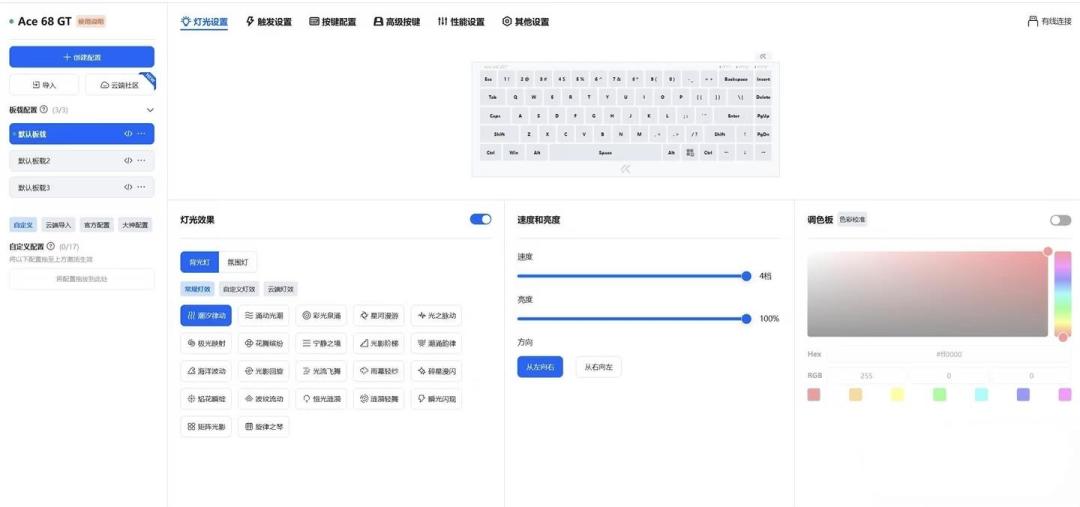
Task: Open the 云端社区 cloud community
Action: point(120,85)
